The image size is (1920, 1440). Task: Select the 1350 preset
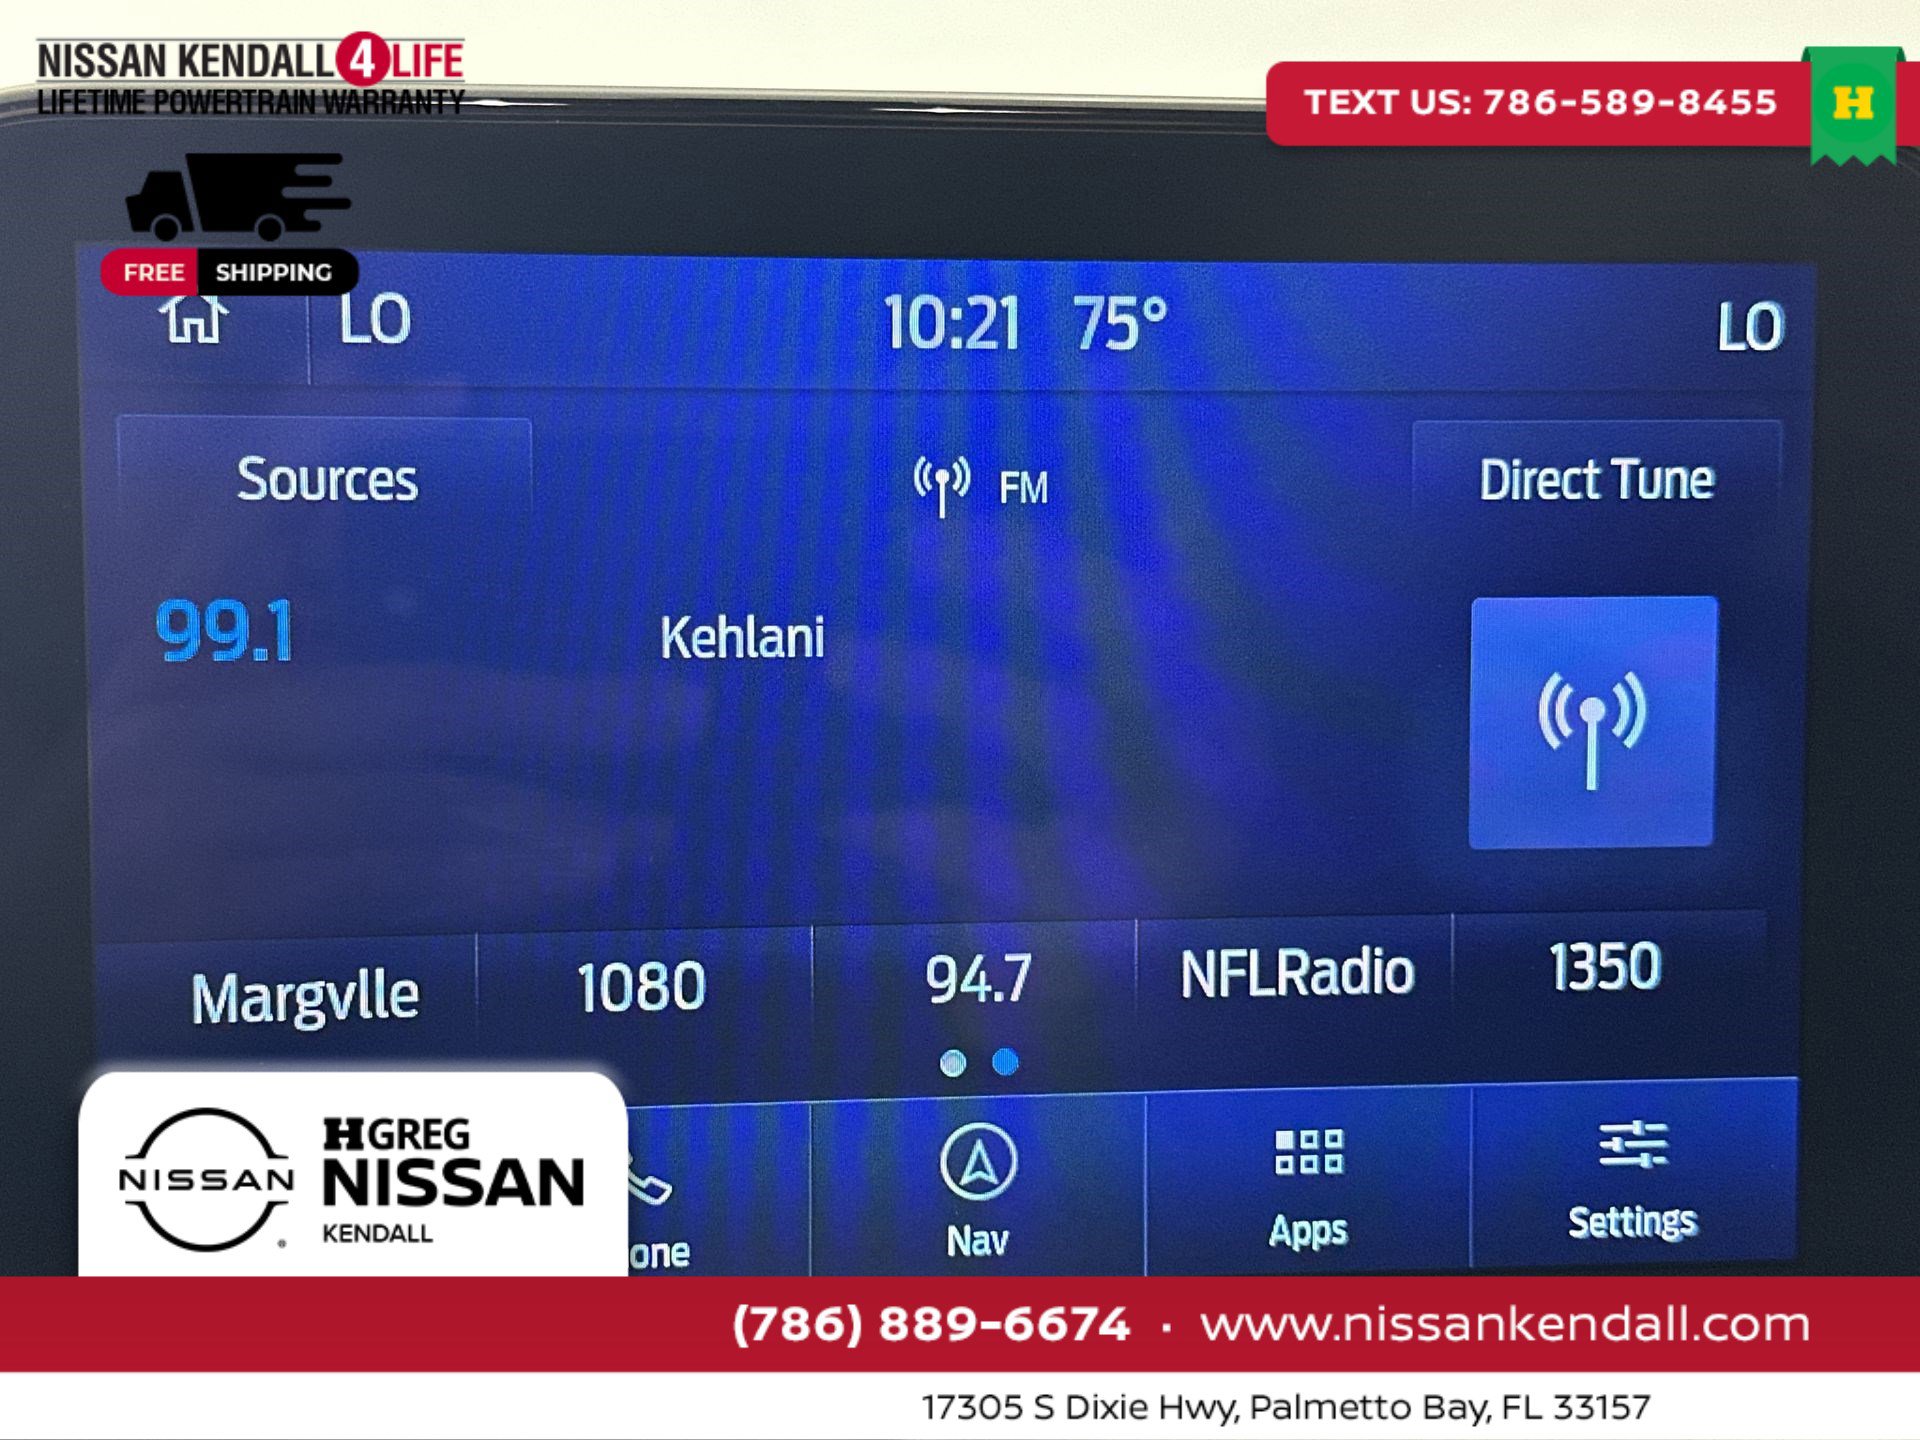tap(1605, 967)
